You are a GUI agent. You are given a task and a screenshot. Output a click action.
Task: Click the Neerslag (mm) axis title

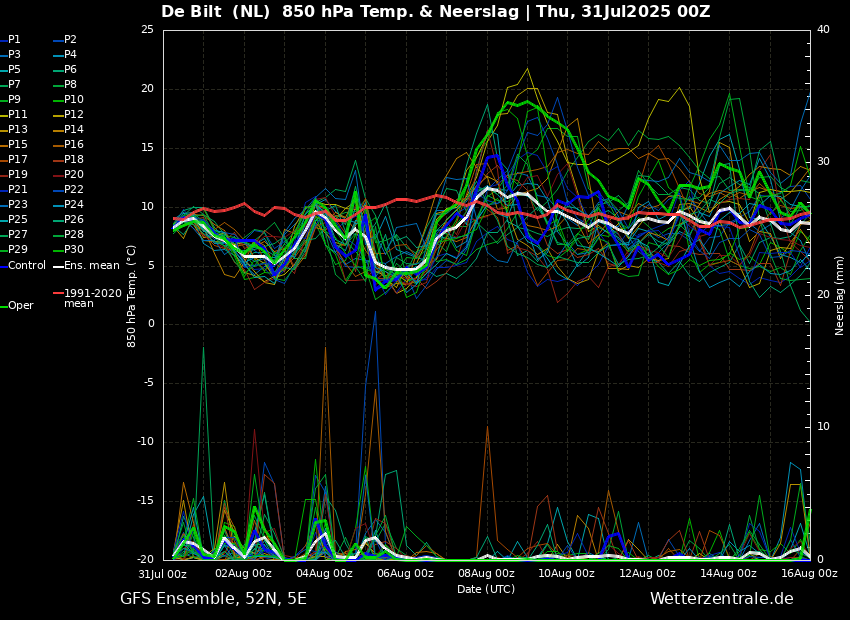pyautogui.click(x=840, y=295)
